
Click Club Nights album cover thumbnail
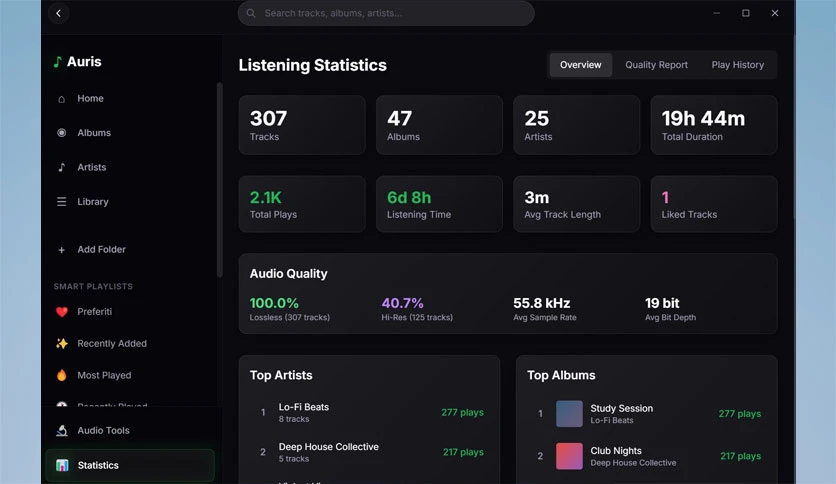click(569, 456)
